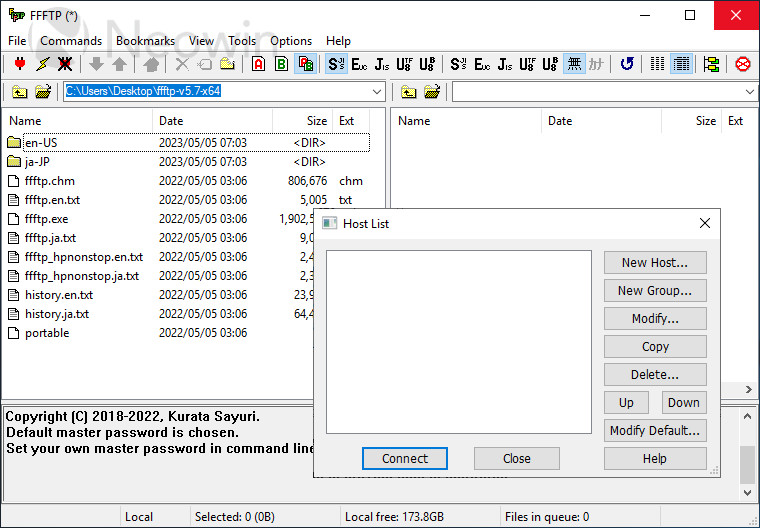
Task: Go up one folder in local pane
Action: [19, 92]
